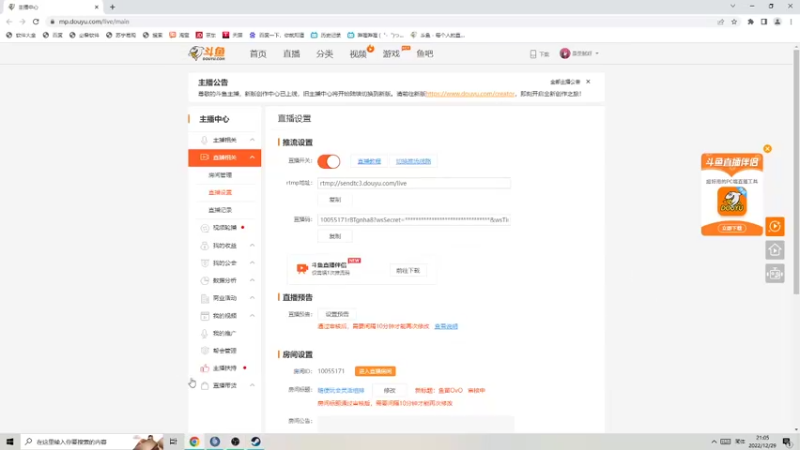Copy the stream key with the button below it

point(335,236)
